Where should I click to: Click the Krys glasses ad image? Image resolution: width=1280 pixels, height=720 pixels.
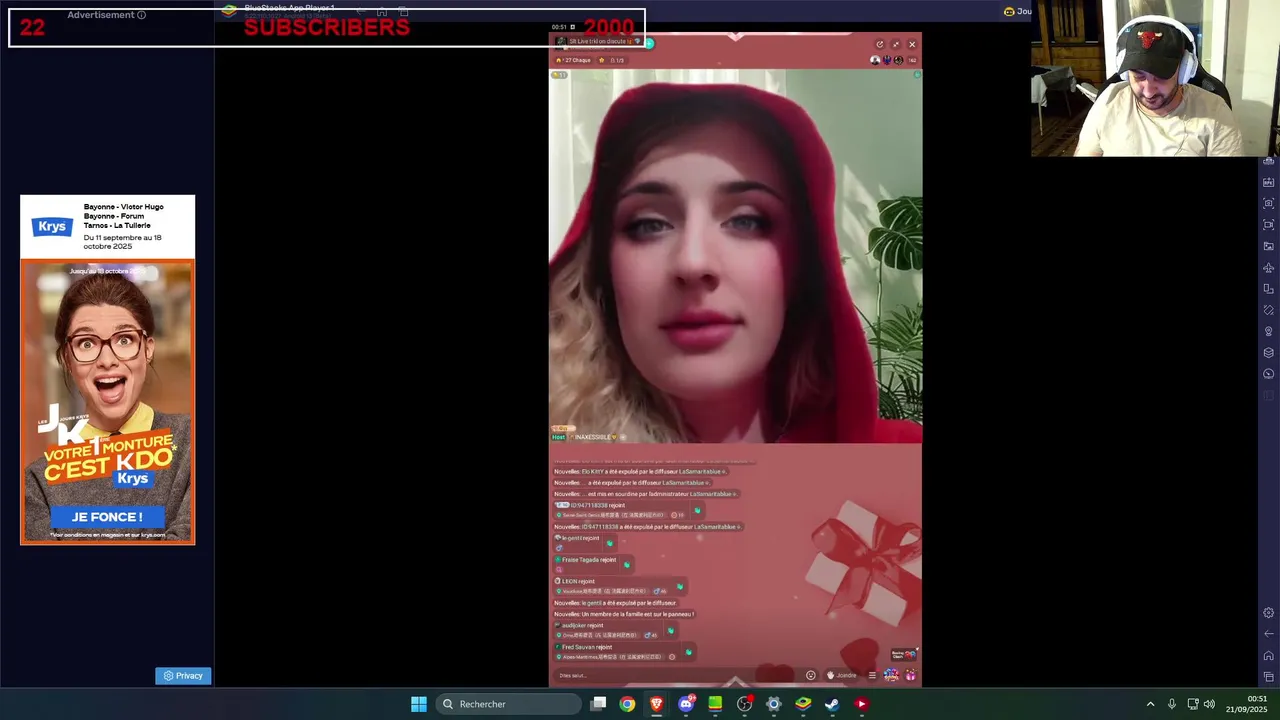pyautogui.click(x=107, y=402)
